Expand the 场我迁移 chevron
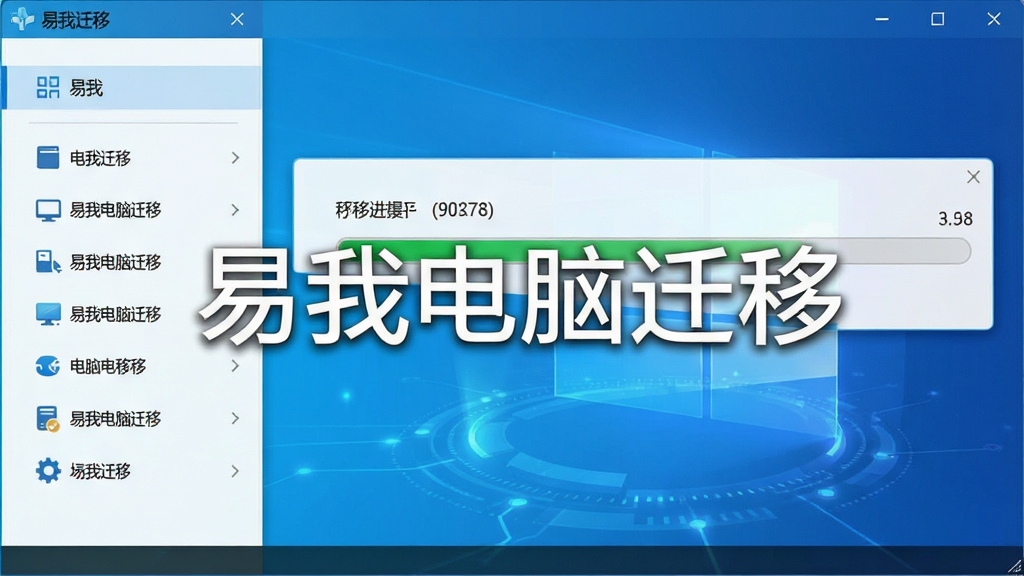1024x576 pixels. (235, 471)
